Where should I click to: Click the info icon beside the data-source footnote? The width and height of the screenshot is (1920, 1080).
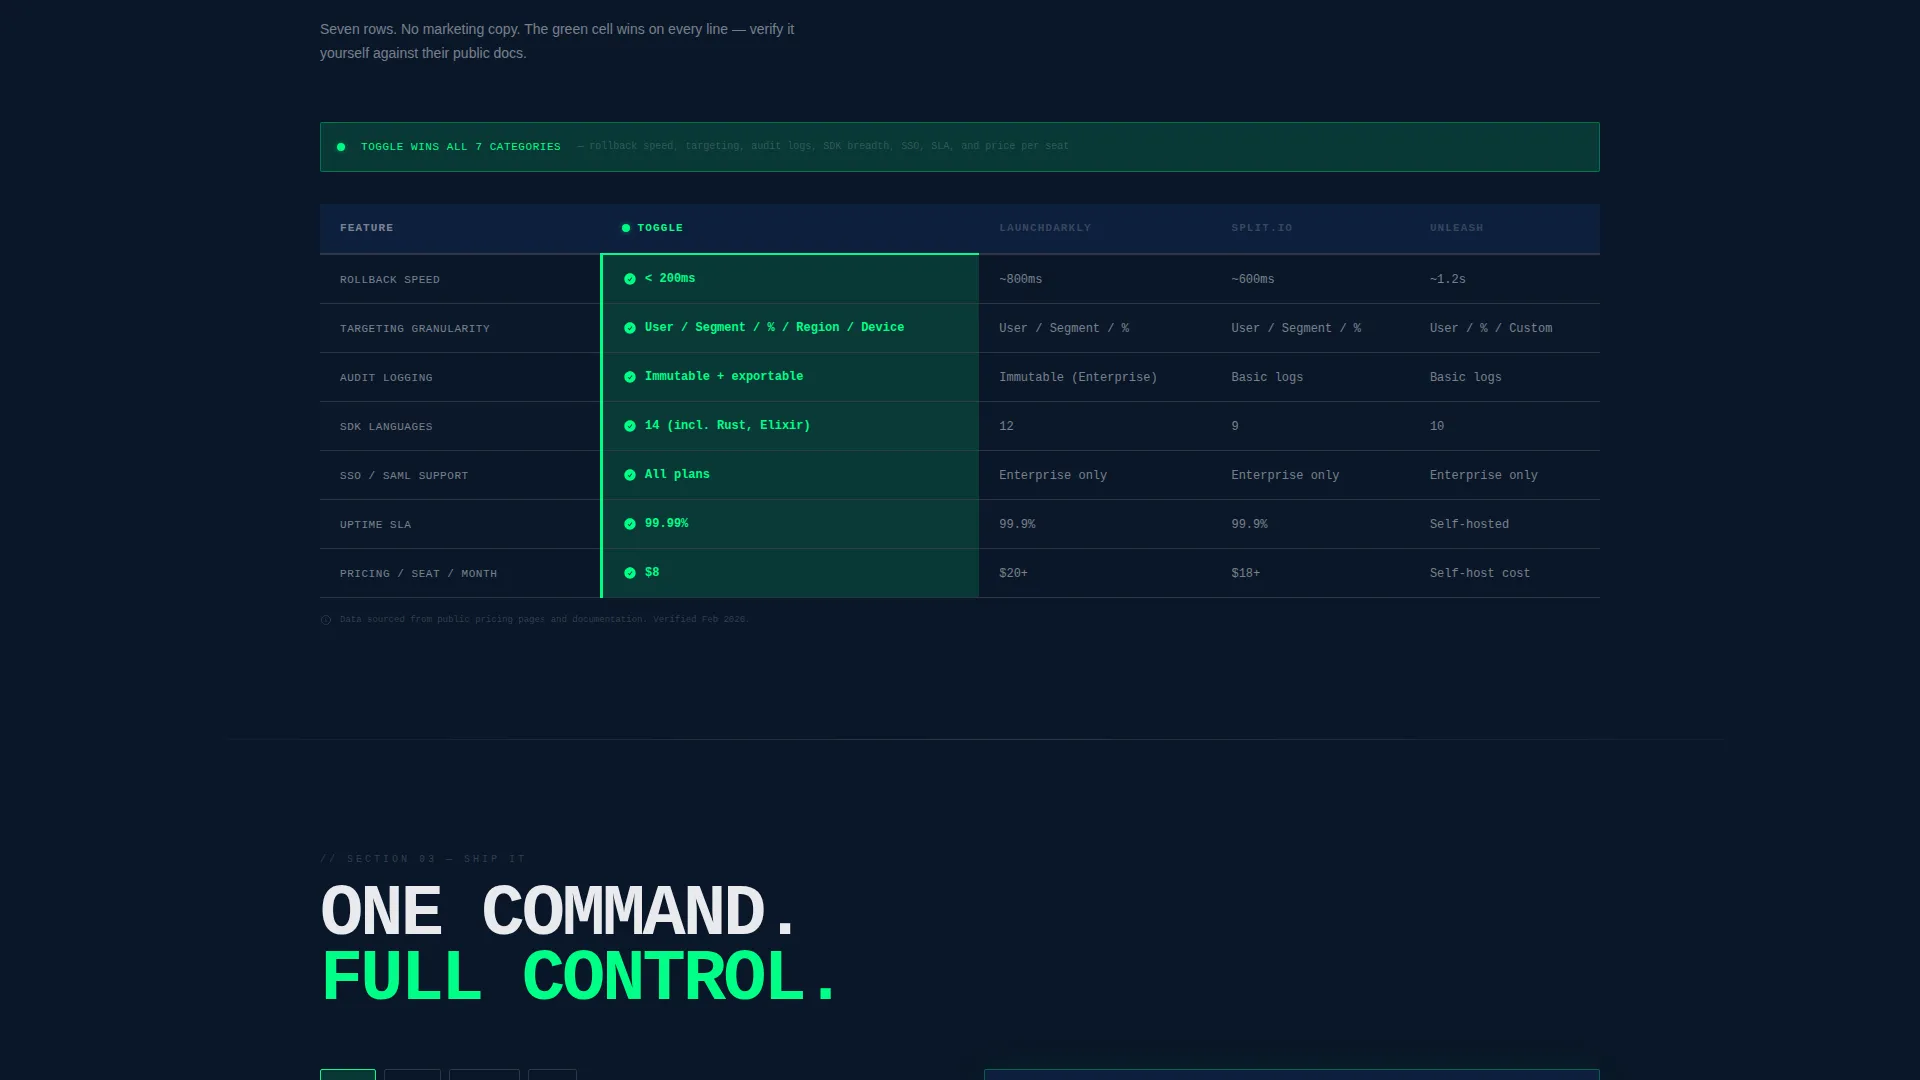326,620
